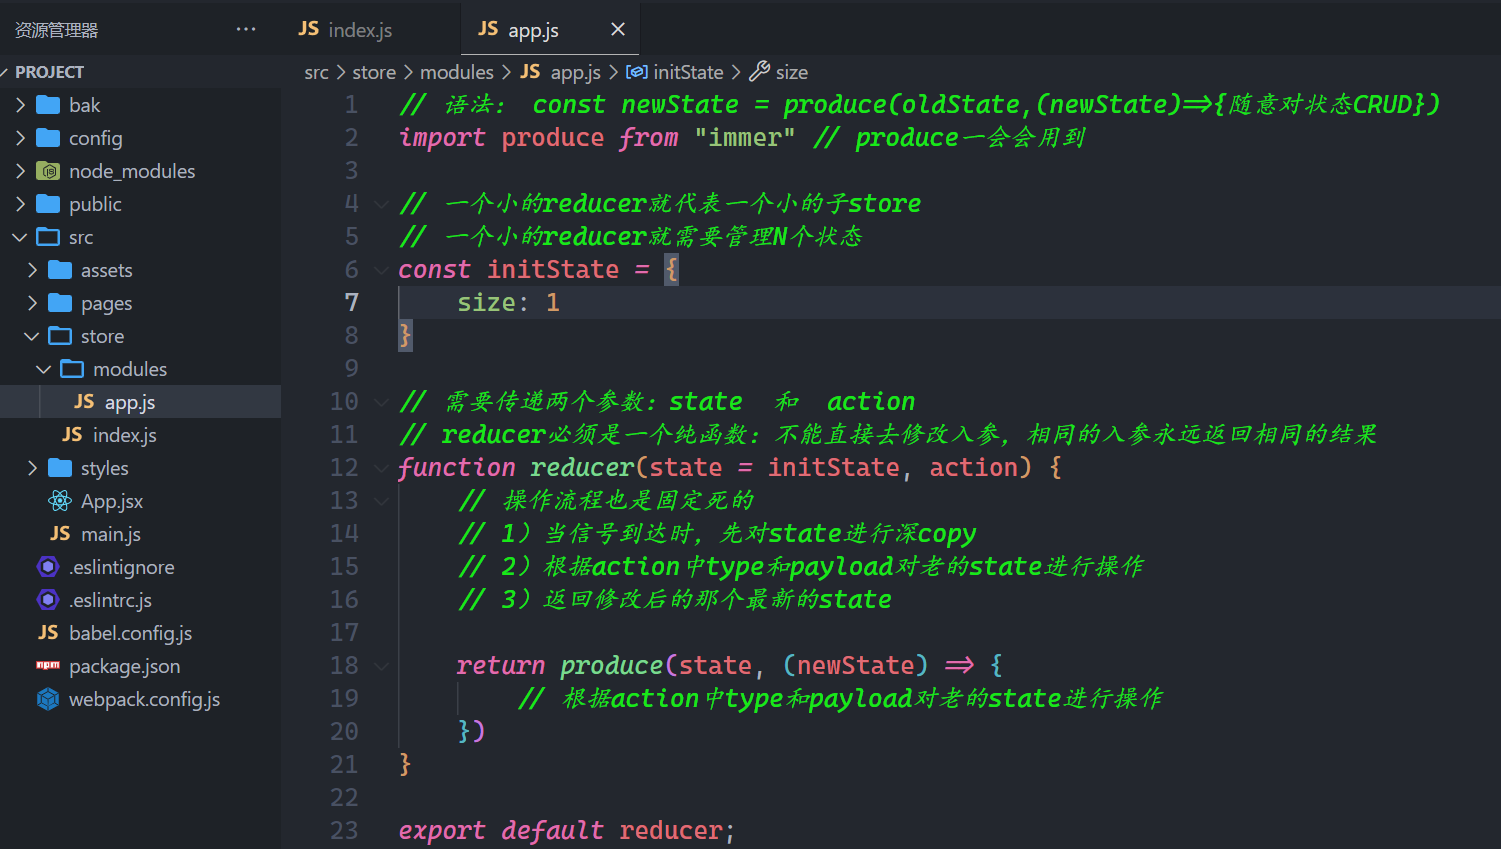1501x849 pixels.
Task: Expand the bak folder chevron
Action: click(20, 105)
